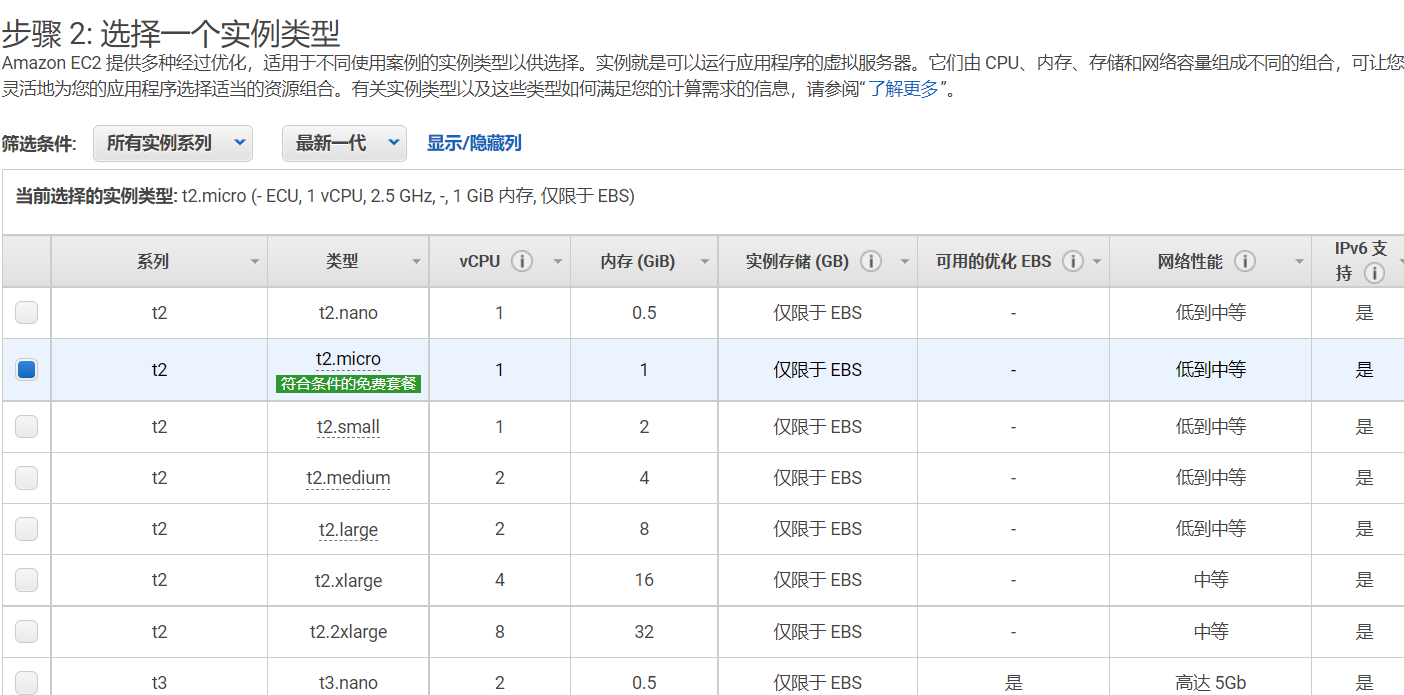Select the t2.small row checkbox
The height and width of the screenshot is (695, 1404).
pos(26,427)
